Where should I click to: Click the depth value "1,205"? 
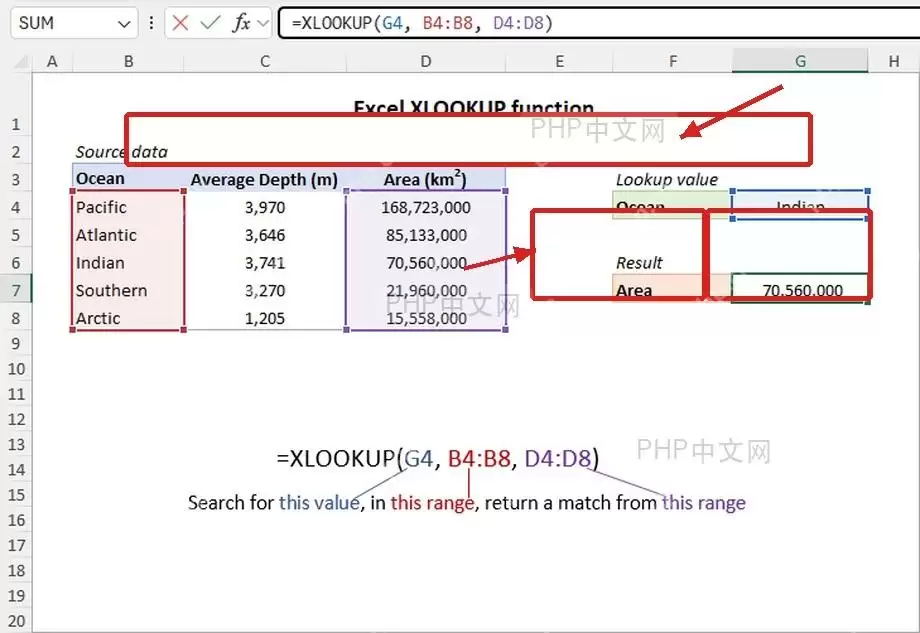coord(265,318)
